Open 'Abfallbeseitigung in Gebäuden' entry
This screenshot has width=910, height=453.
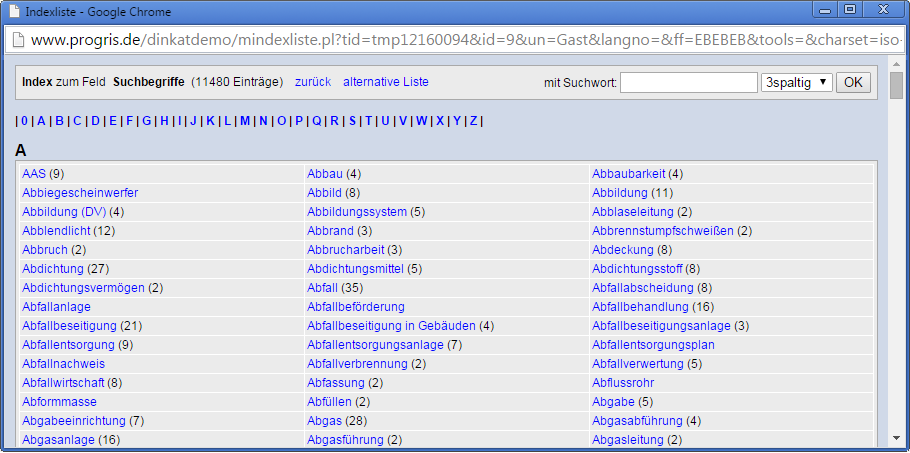391,326
